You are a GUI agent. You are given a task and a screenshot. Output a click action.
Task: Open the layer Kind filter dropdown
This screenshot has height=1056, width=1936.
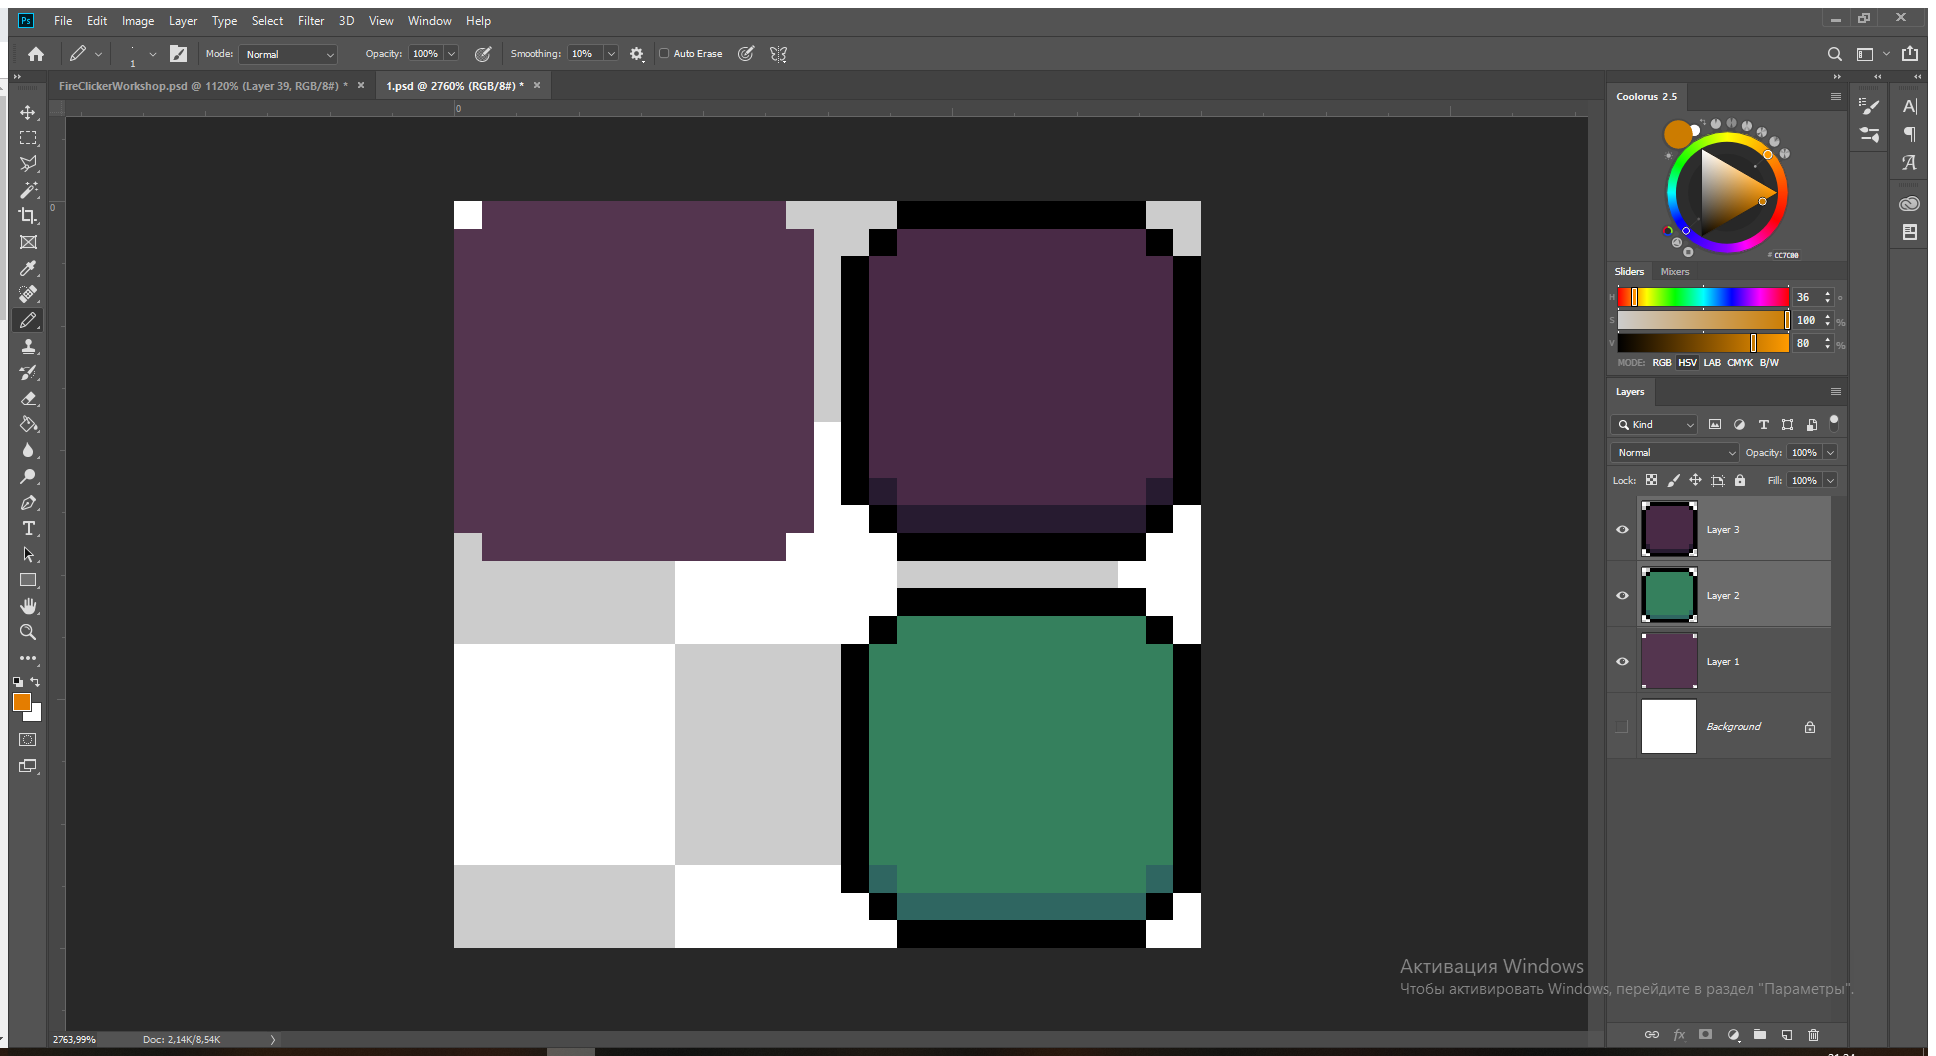coord(1654,425)
